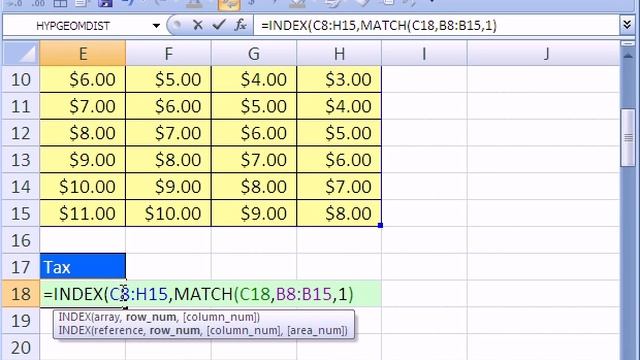Confirm the formula with the checkmark icon
640x360 pixels.
(x=219, y=25)
